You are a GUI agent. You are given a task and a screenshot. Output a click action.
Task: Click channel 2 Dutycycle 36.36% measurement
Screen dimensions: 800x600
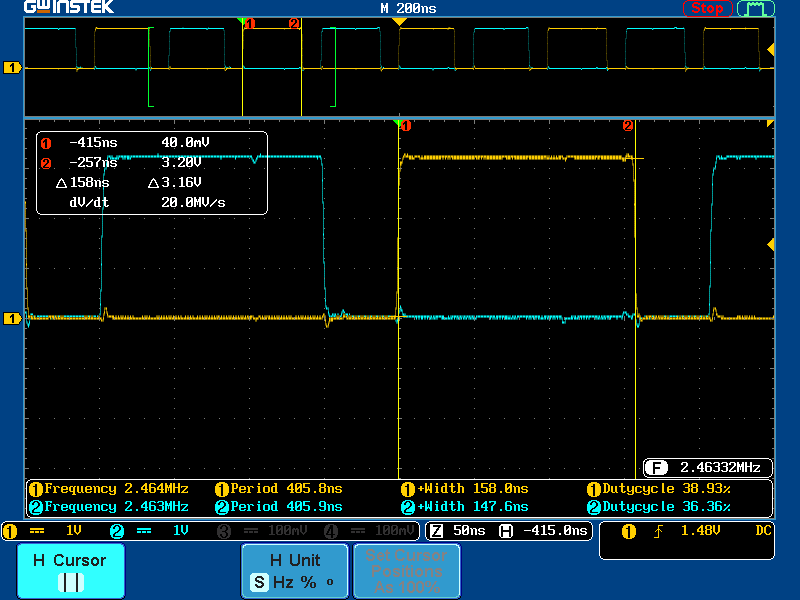click(x=659, y=507)
